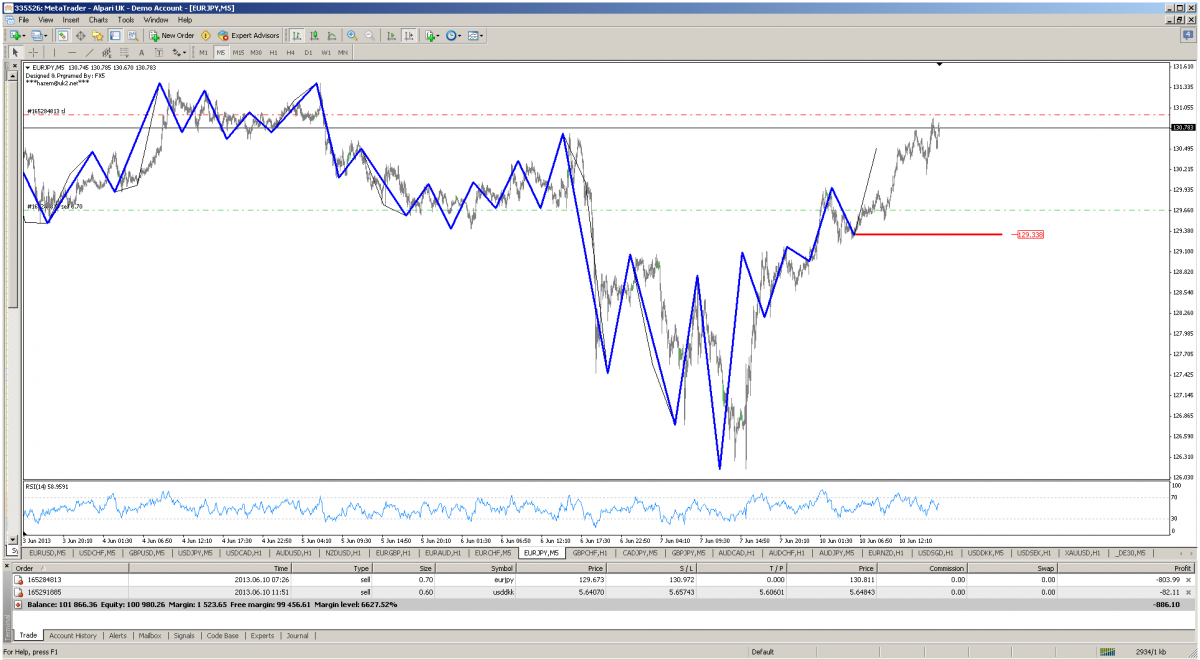Click the zoom in magnifier icon
1200x660 pixels.
pyautogui.click(x=352, y=35)
